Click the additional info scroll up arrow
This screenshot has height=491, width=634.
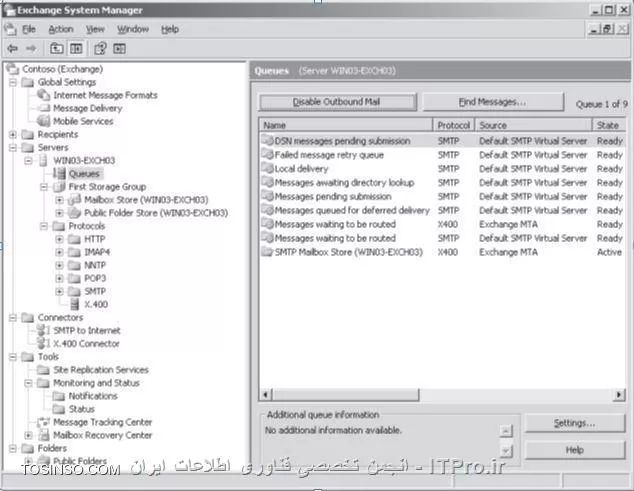(506, 430)
